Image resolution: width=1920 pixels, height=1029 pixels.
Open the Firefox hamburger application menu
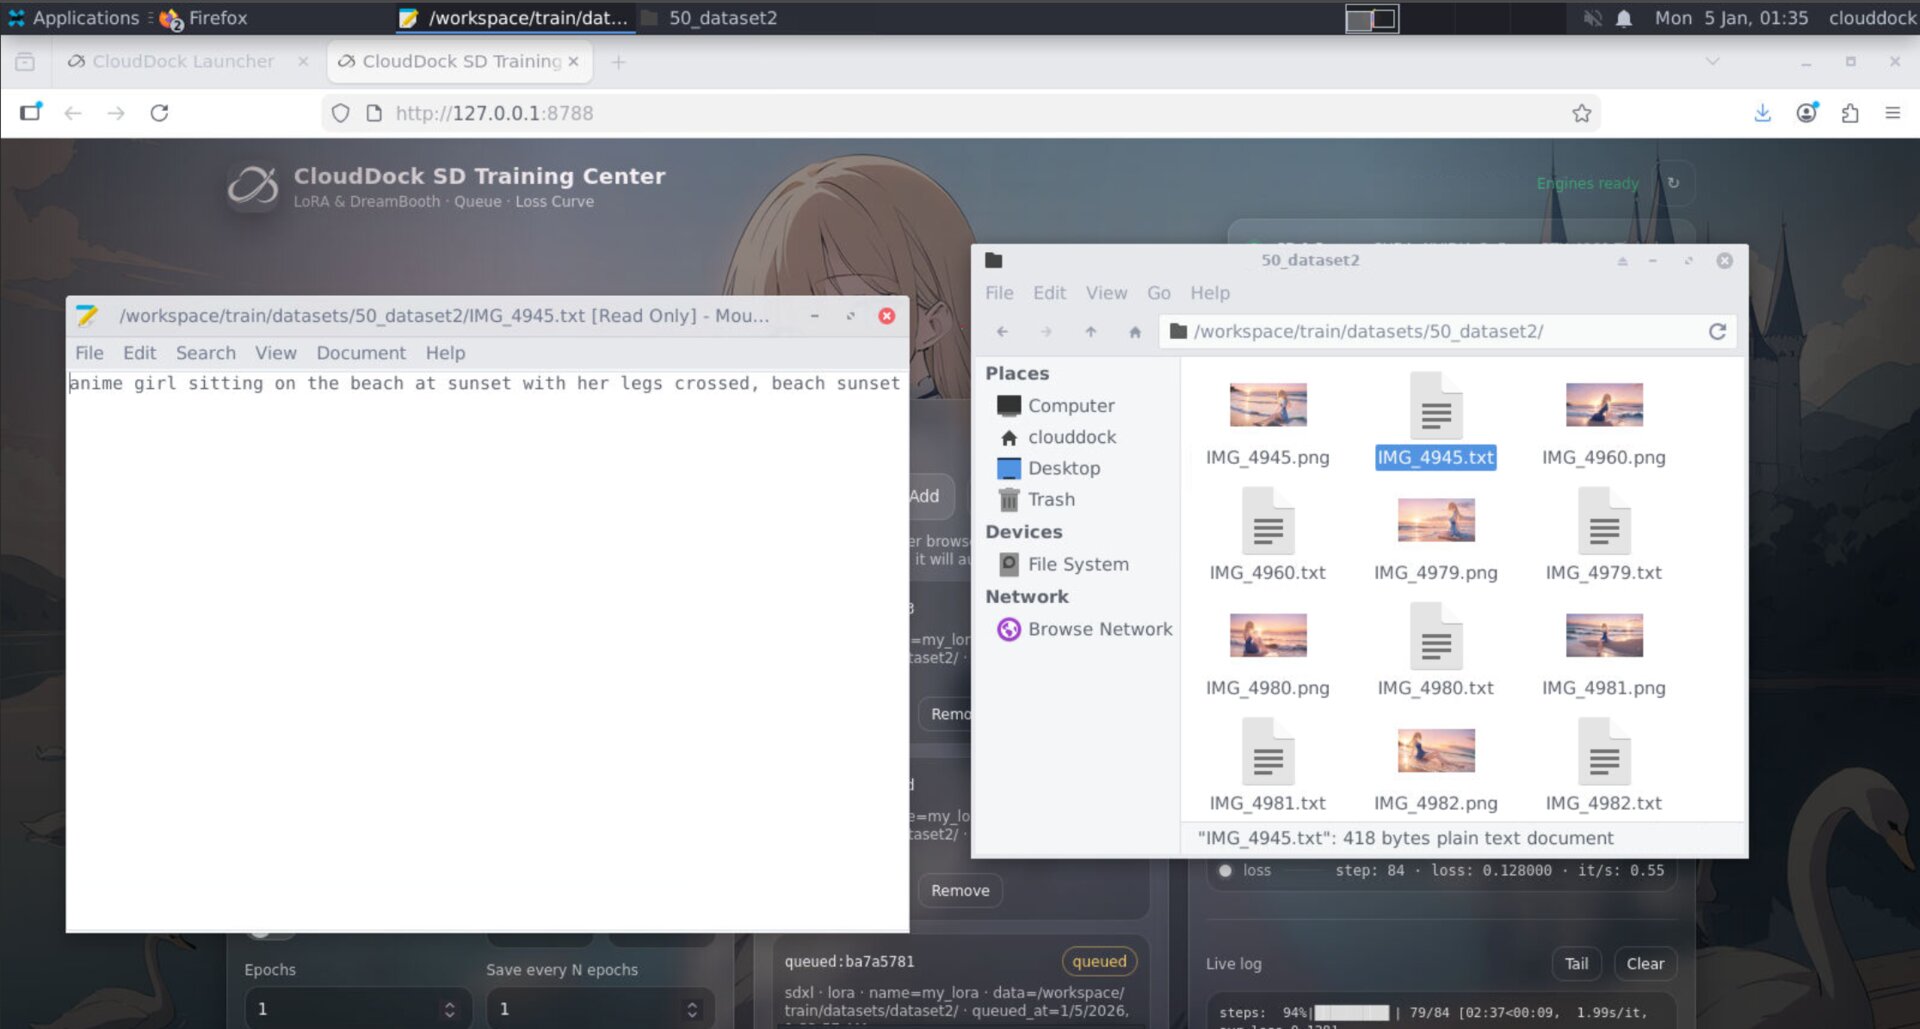pos(1892,113)
